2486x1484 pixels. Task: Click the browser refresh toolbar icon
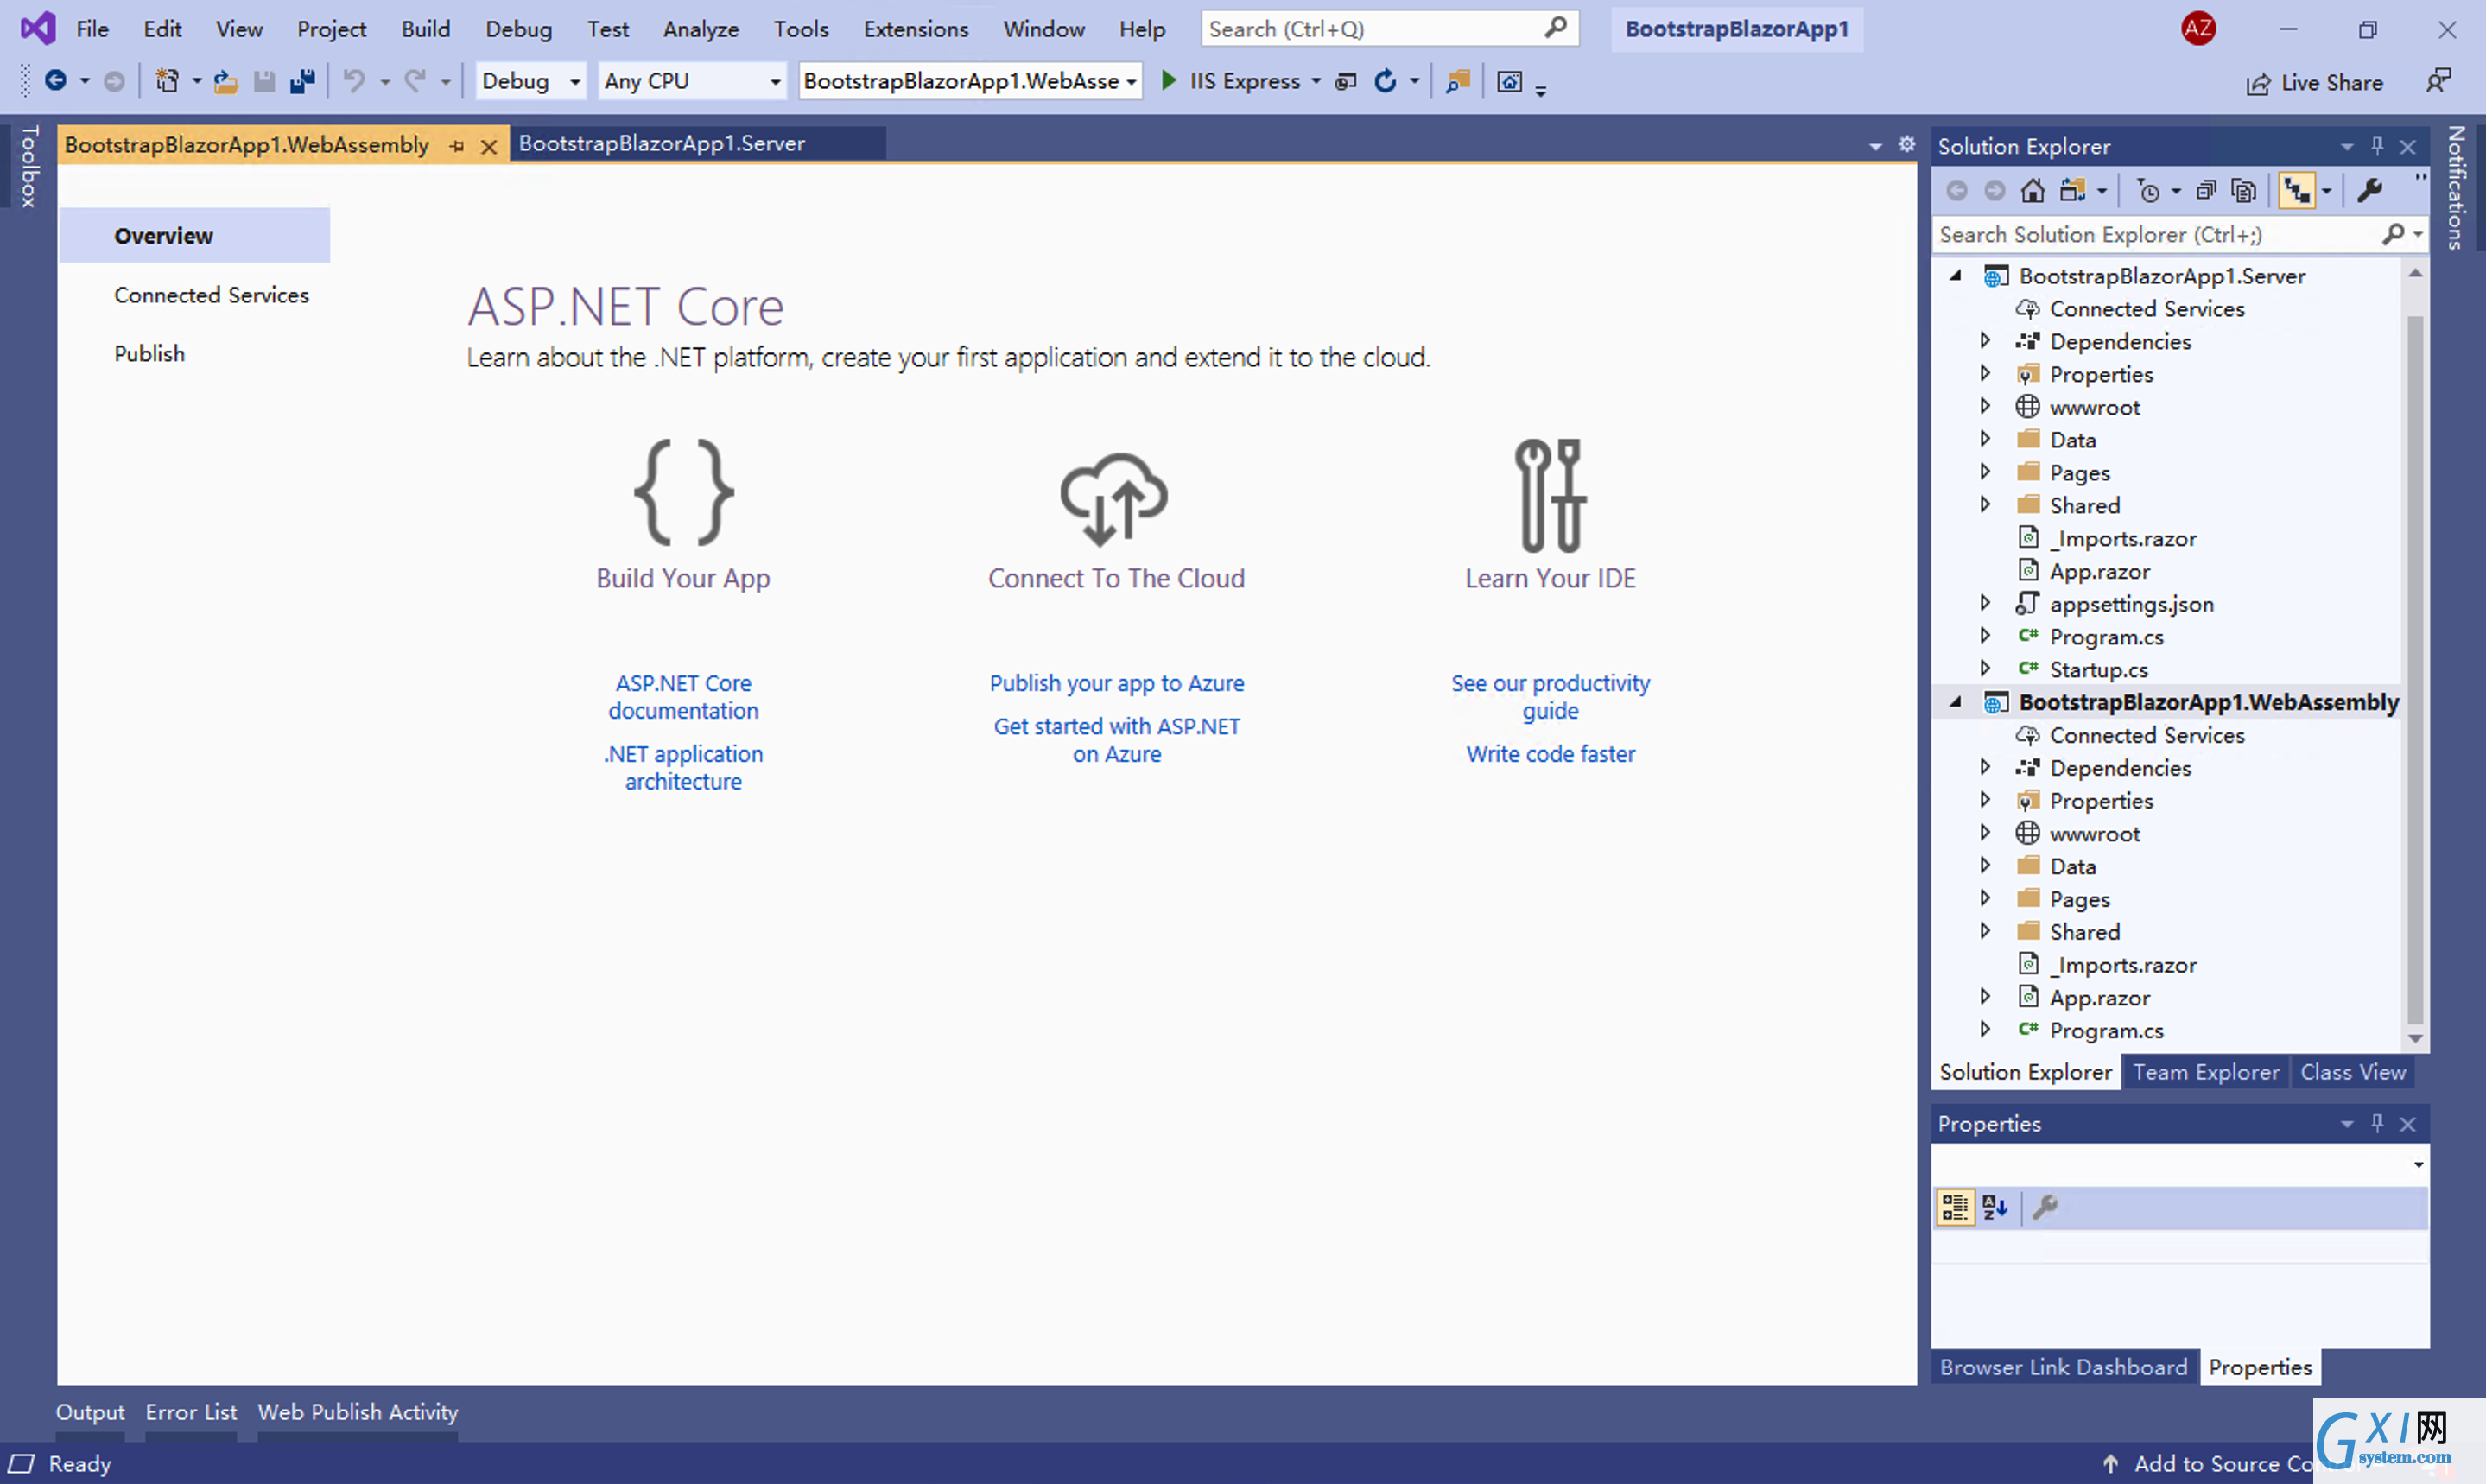(1385, 81)
